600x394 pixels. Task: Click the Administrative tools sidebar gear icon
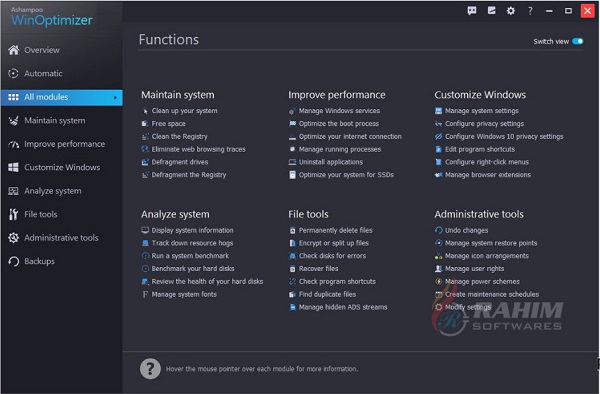pyautogui.click(x=13, y=238)
